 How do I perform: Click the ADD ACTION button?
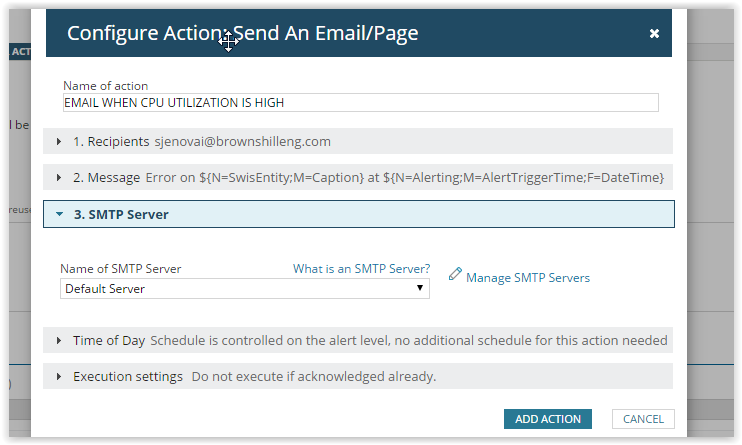(x=548, y=419)
